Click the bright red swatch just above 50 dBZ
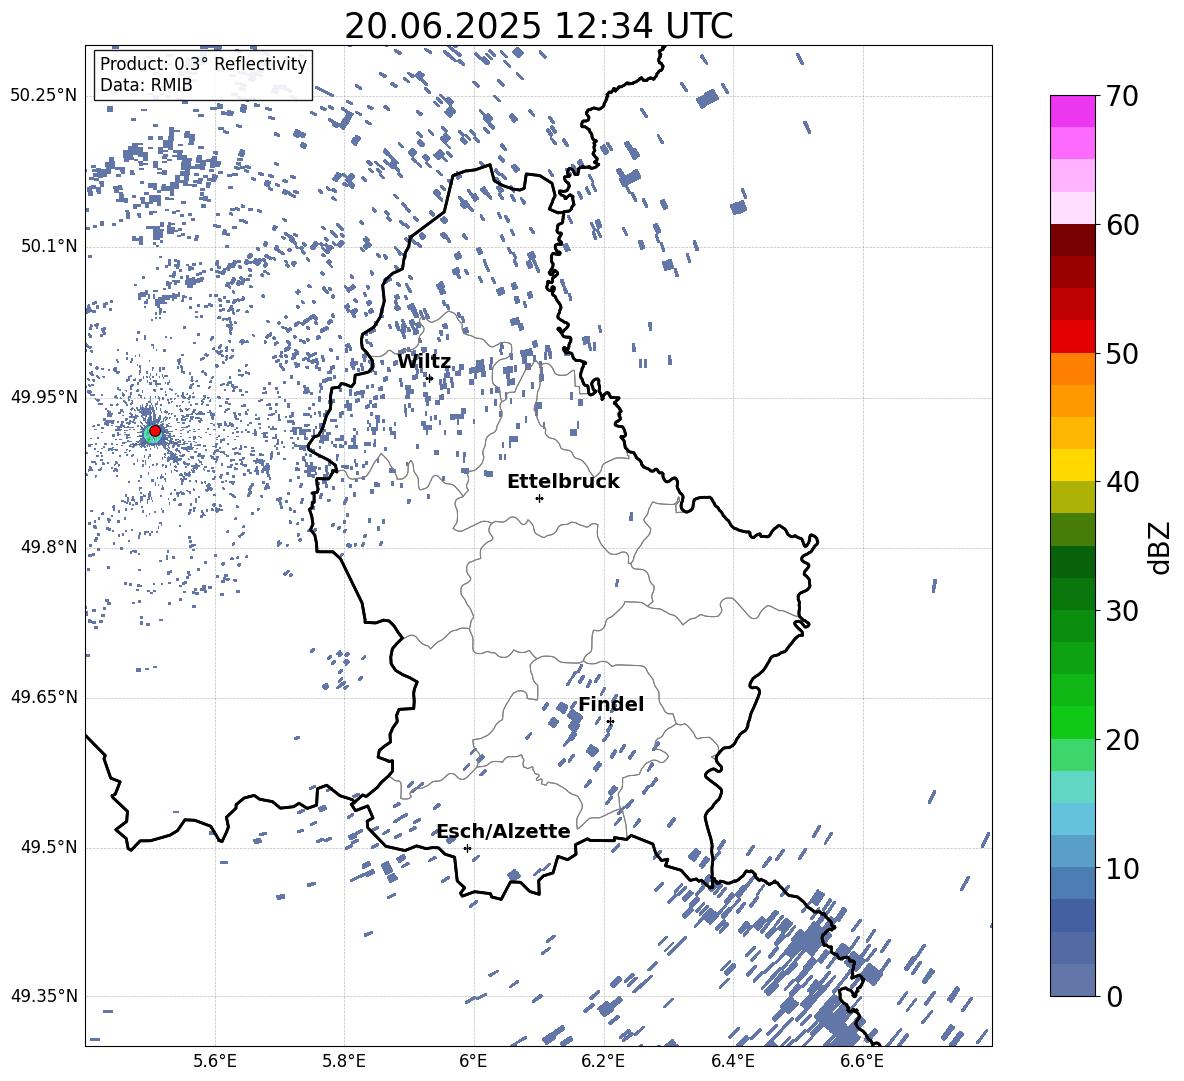The height and width of the screenshot is (1081, 1184). (x=1072, y=337)
